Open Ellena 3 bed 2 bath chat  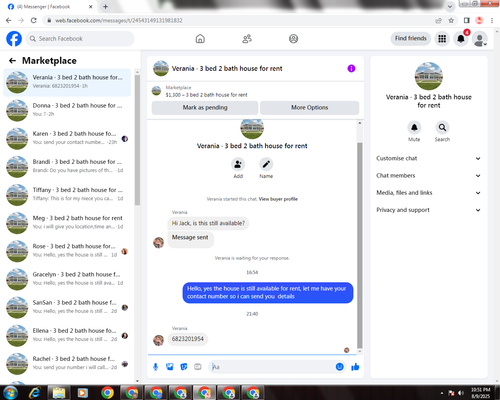[x=67, y=336]
